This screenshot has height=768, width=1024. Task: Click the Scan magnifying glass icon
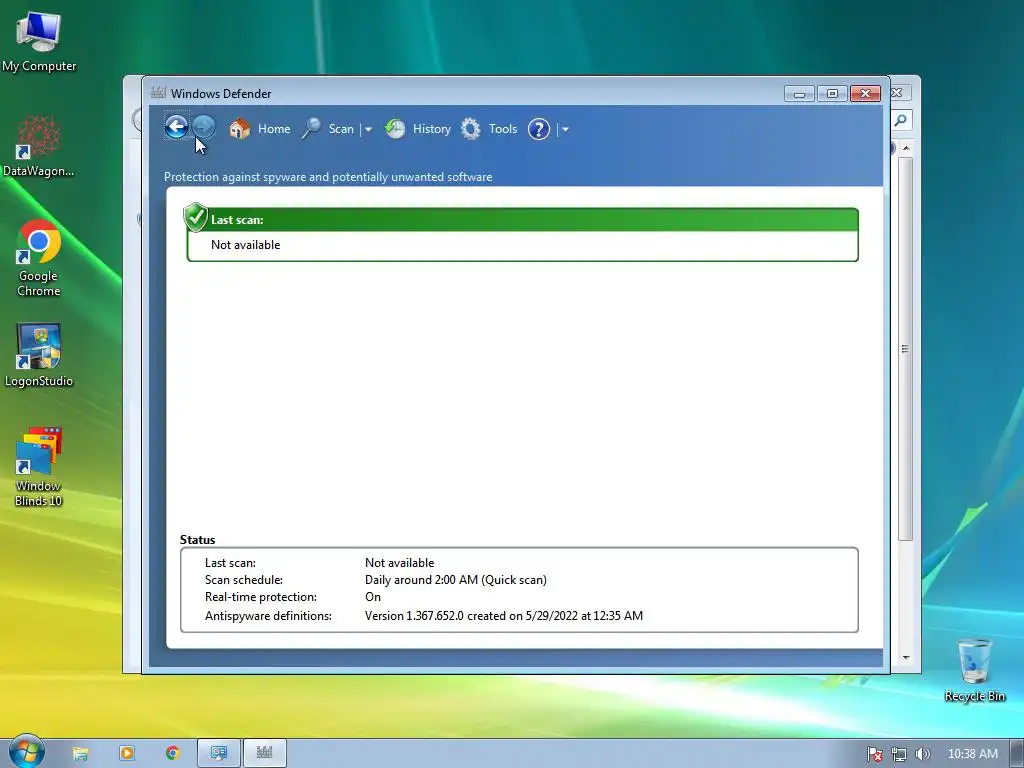point(312,129)
